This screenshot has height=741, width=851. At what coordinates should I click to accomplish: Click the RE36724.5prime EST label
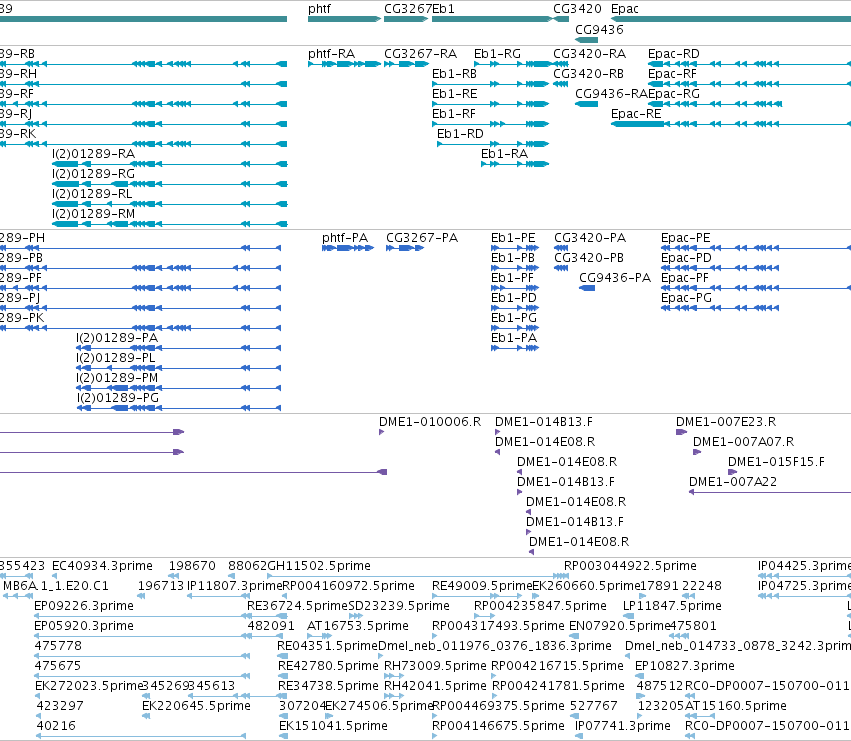click(x=297, y=606)
